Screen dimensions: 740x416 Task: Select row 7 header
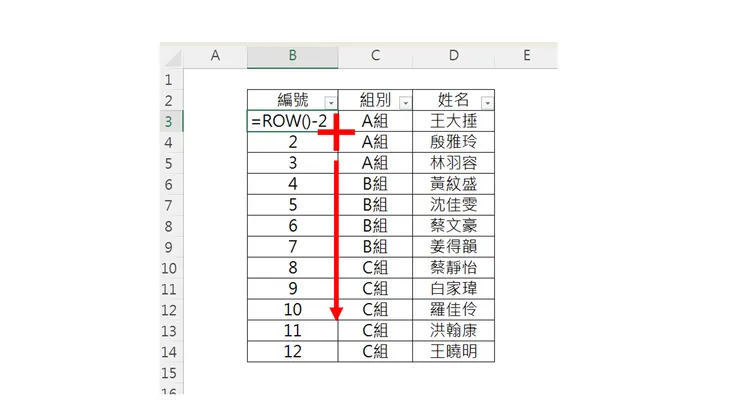pos(171,205)
